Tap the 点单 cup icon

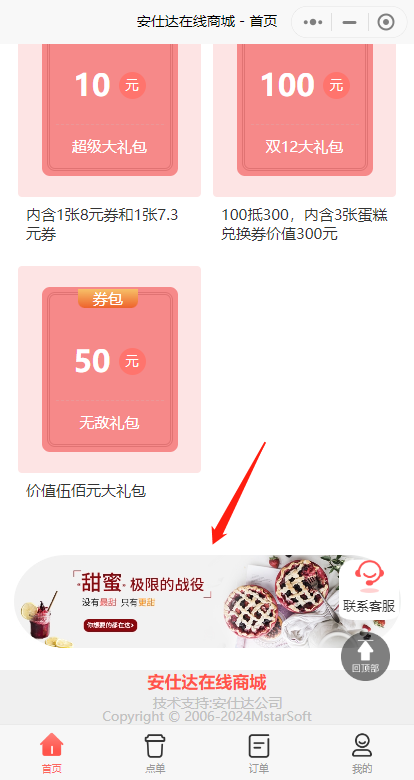pyautogui.click(x=155, y=746)
